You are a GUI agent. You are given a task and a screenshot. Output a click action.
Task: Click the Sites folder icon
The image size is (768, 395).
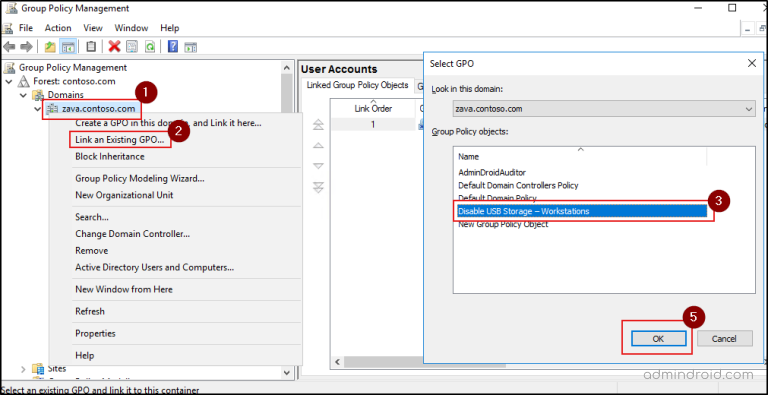pyautogui.click(x=38, y=369)
